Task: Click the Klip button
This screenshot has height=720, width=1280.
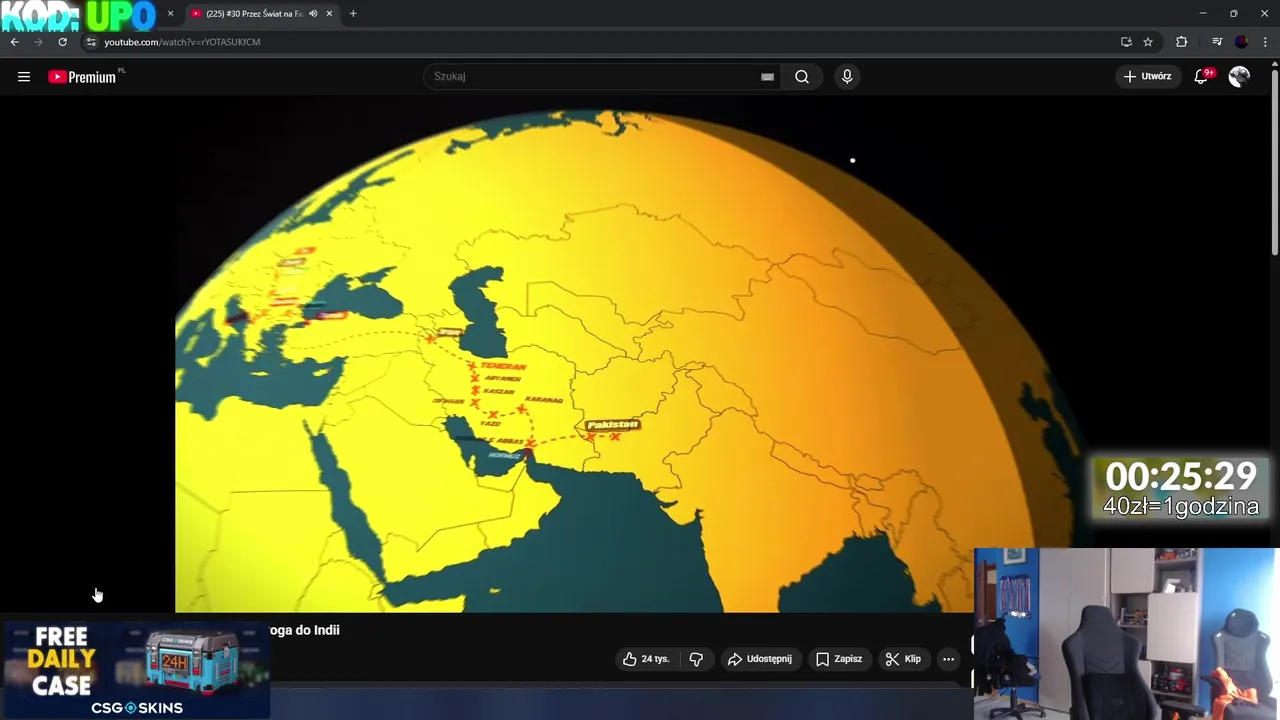Action: [903, 659]
